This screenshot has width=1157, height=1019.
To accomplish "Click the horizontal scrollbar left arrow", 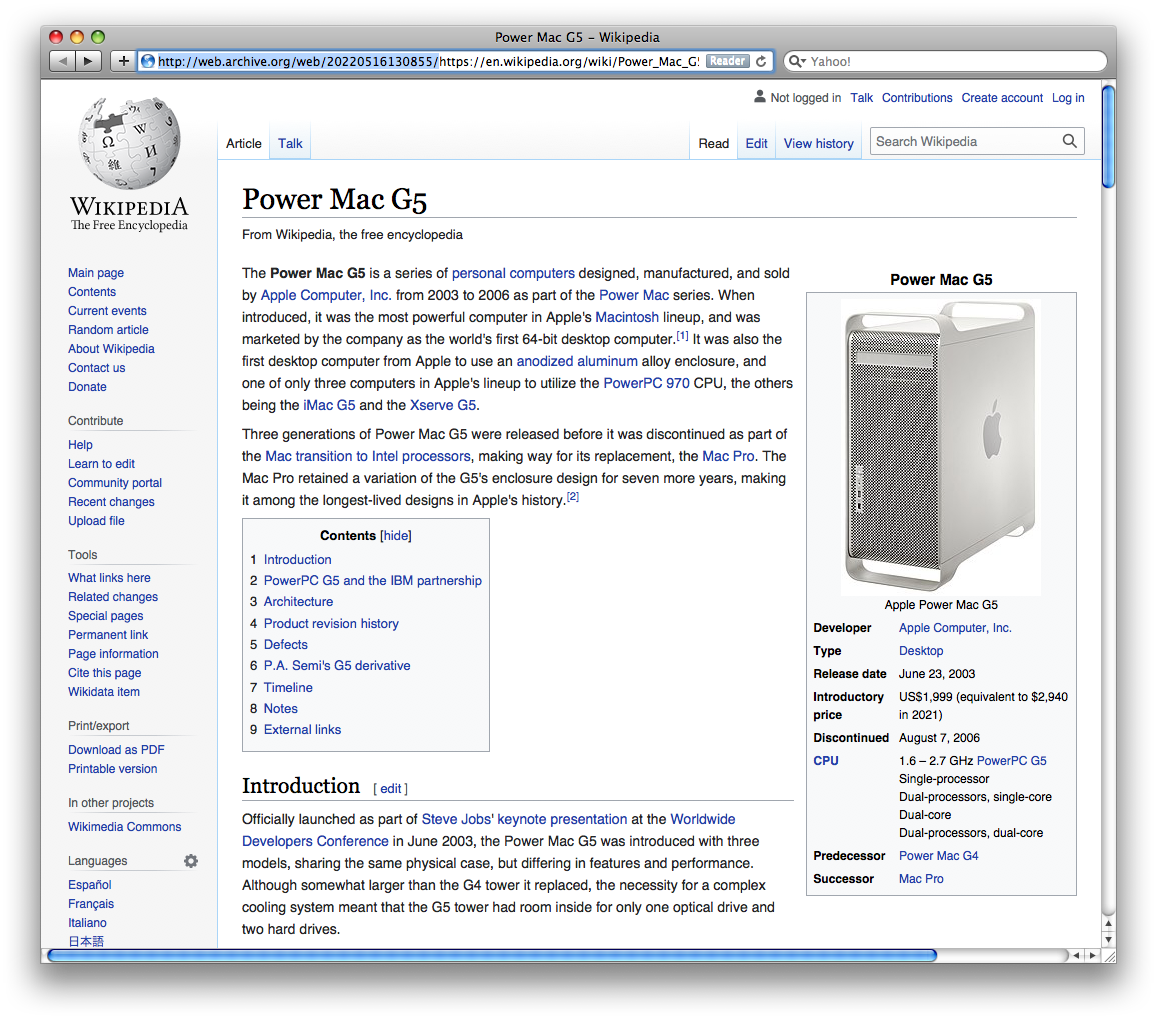I will point(1077,956).
